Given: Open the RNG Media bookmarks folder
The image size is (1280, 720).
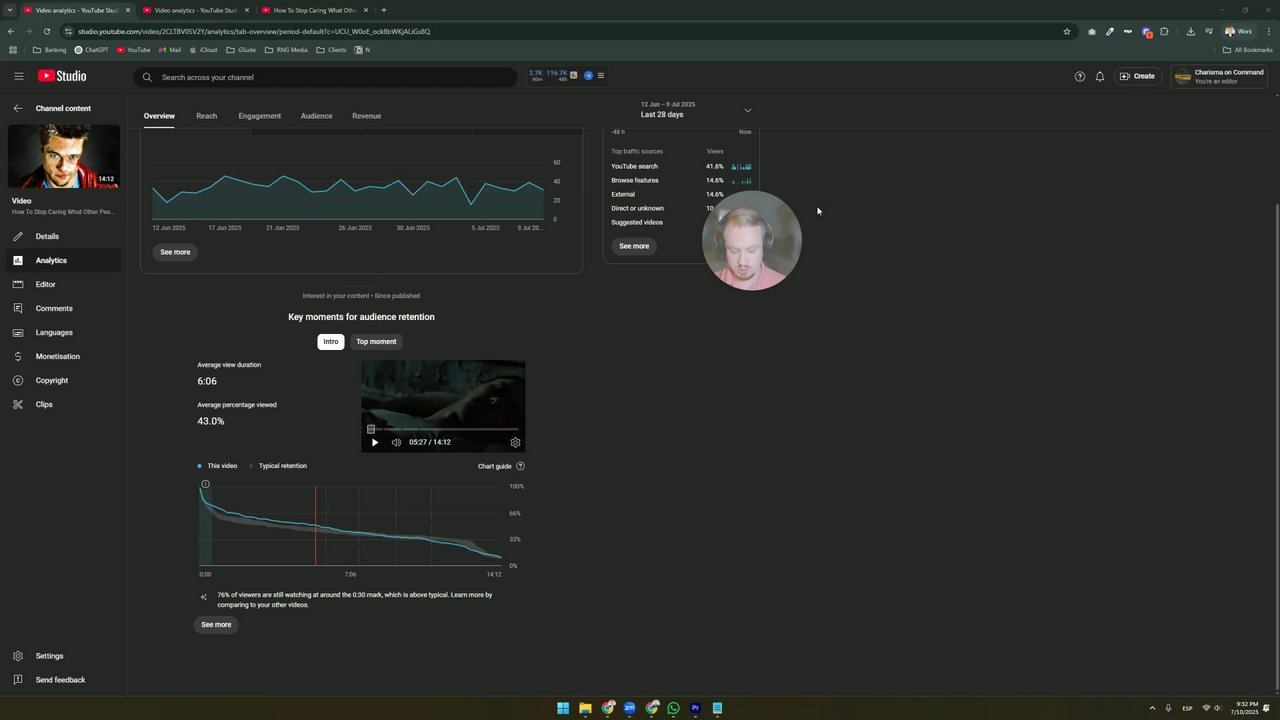Looking at the screenshot, I should click(x=286, y=50).
